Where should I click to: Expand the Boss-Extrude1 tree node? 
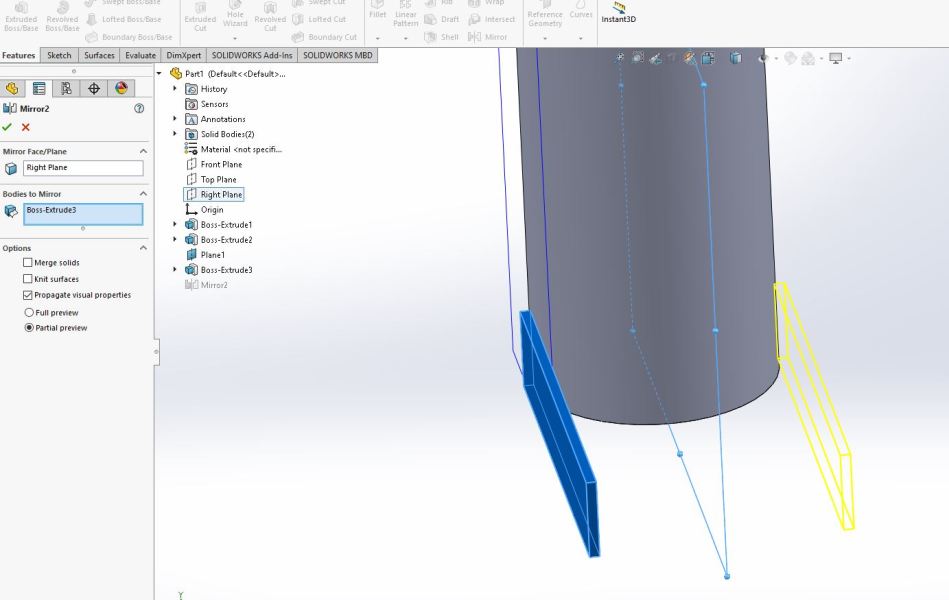tap(175, 225)
